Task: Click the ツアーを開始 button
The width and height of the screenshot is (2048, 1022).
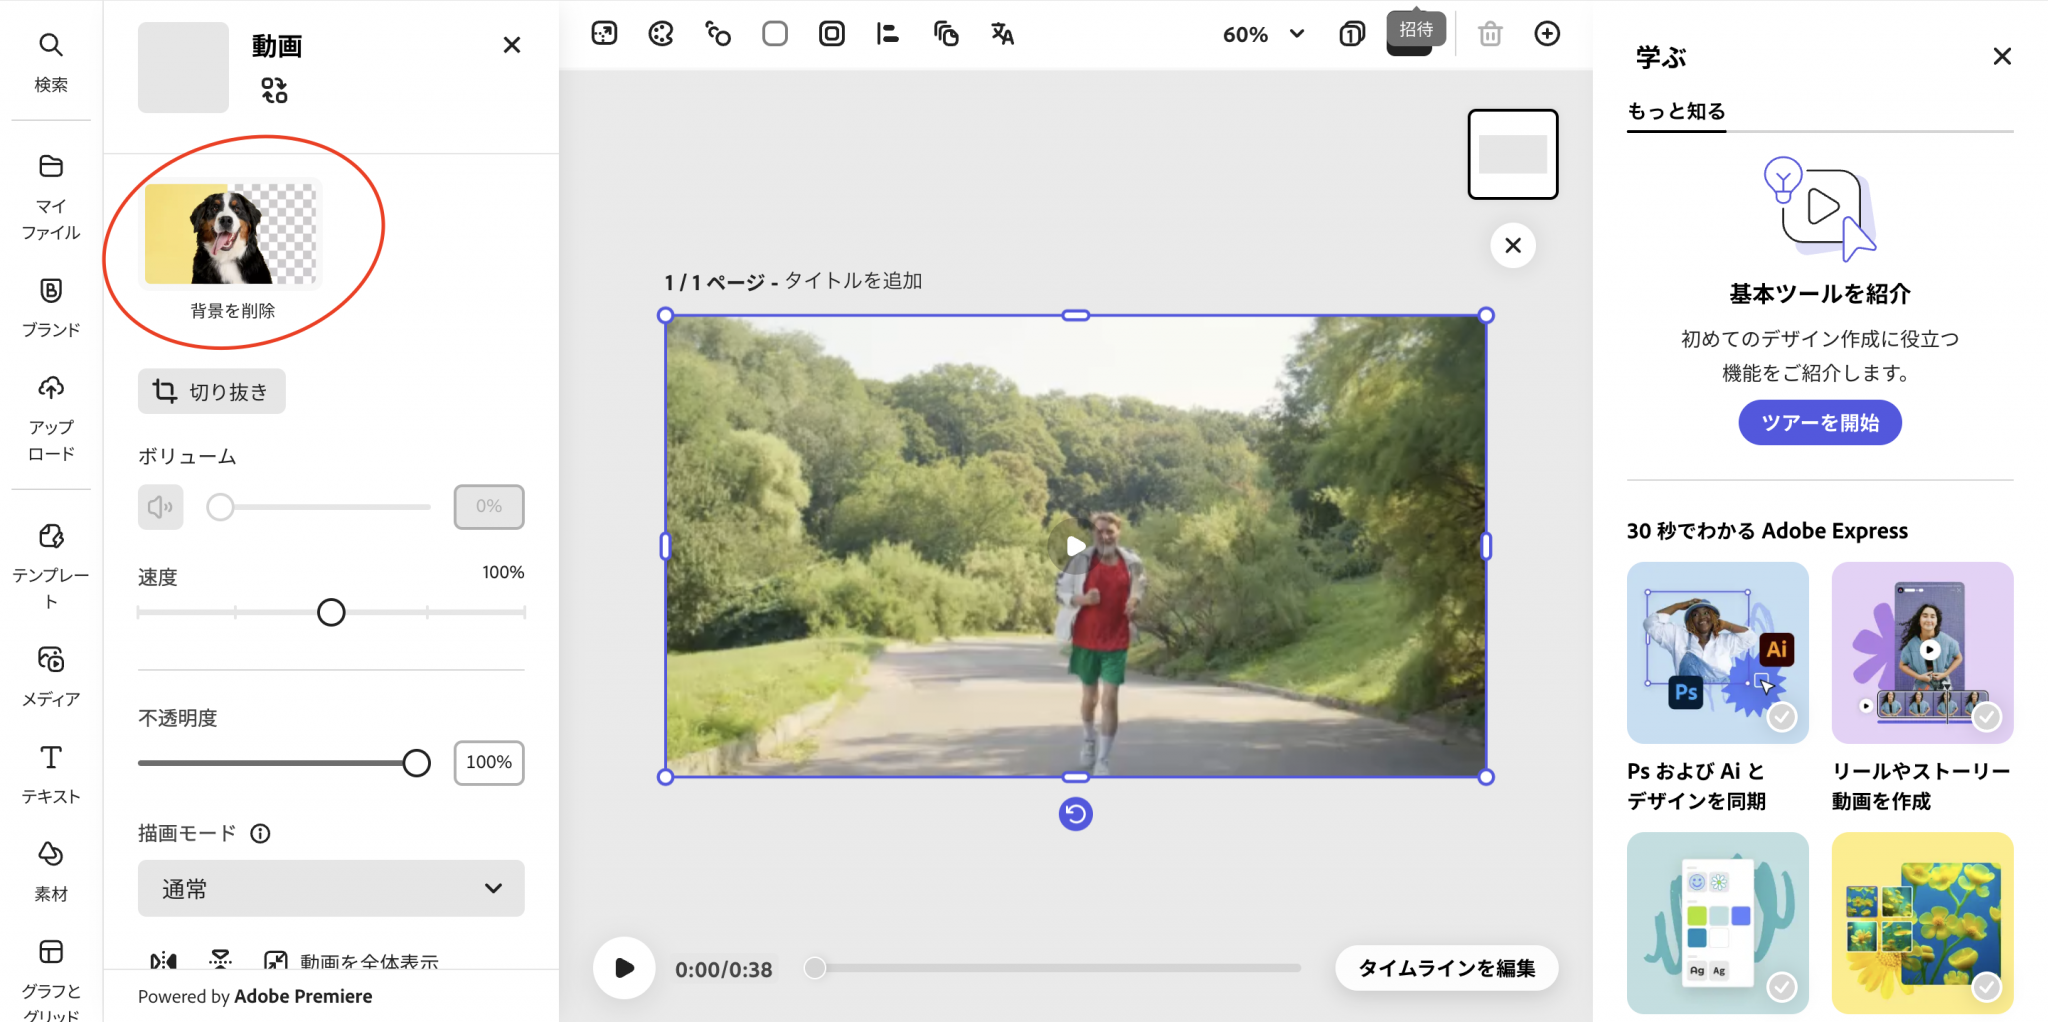Action: [x=1820, y=423]
